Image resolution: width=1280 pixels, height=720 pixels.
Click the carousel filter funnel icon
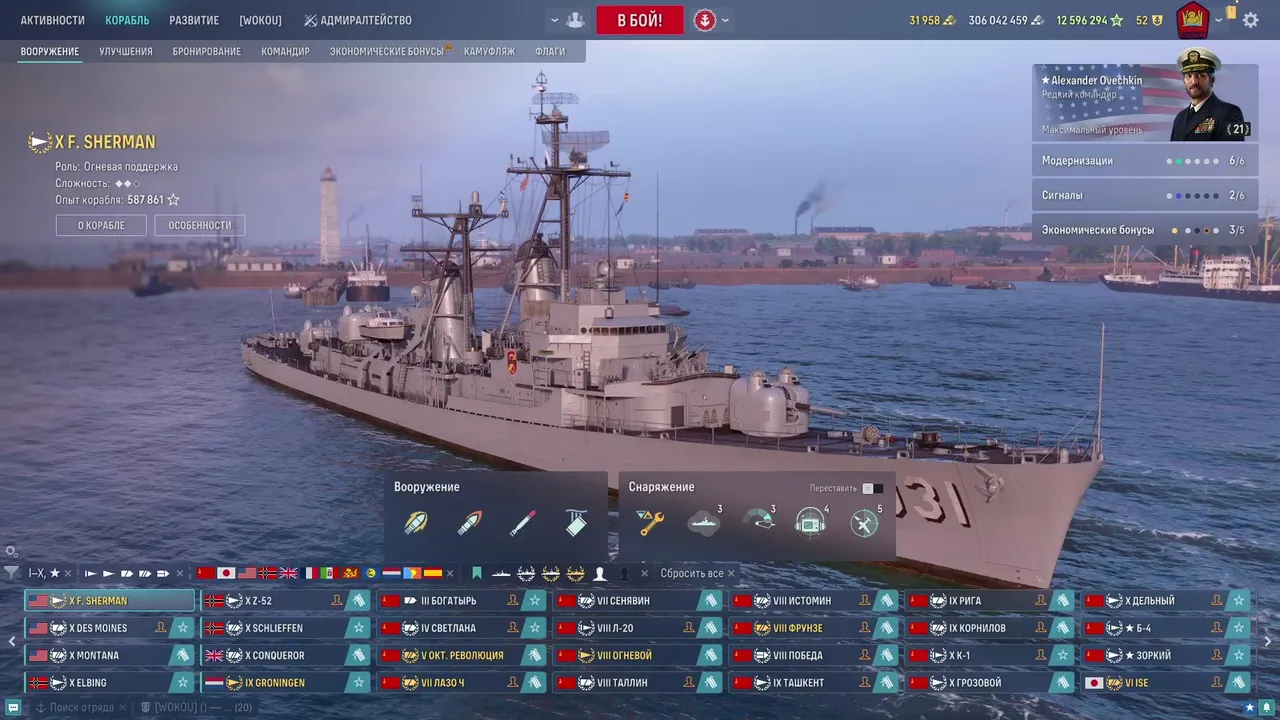(11, 573)
